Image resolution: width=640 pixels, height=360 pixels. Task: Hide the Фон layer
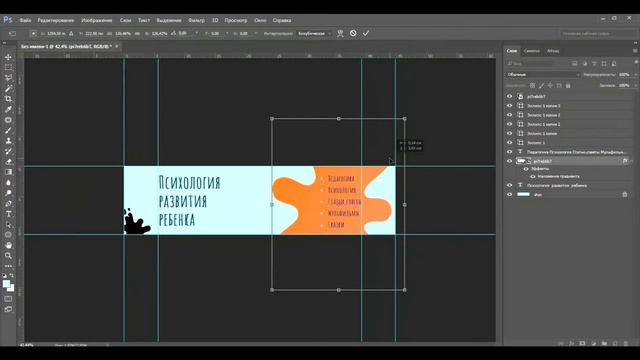pyautogui.click(x=509, y=195)
